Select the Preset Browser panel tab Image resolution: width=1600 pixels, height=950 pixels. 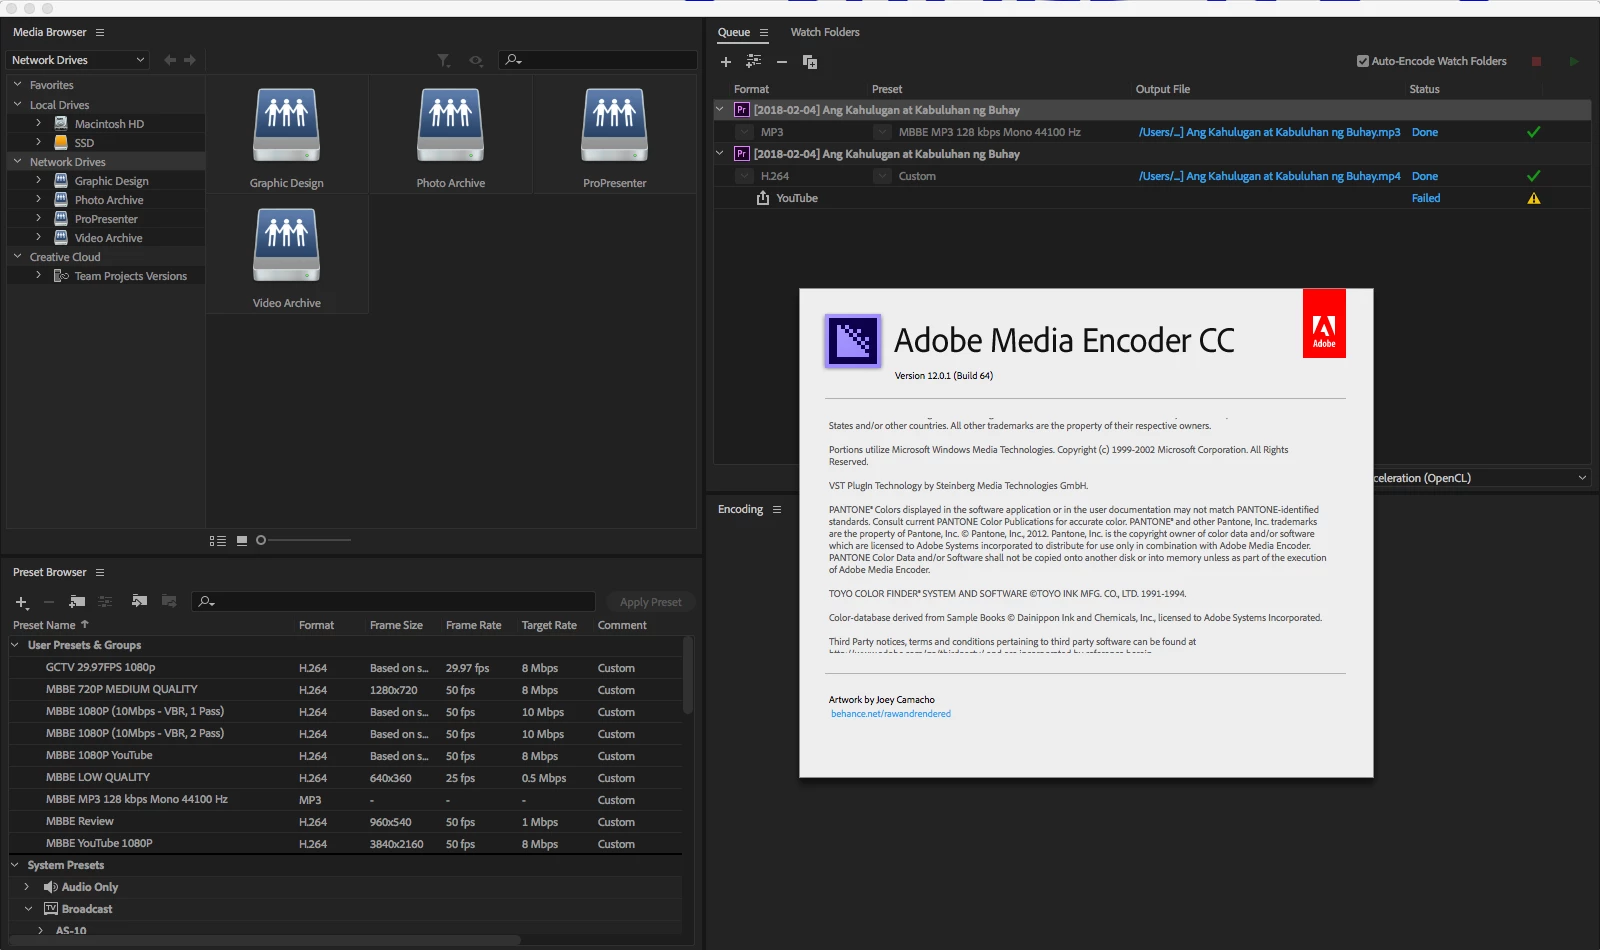[x=50, y=573]
